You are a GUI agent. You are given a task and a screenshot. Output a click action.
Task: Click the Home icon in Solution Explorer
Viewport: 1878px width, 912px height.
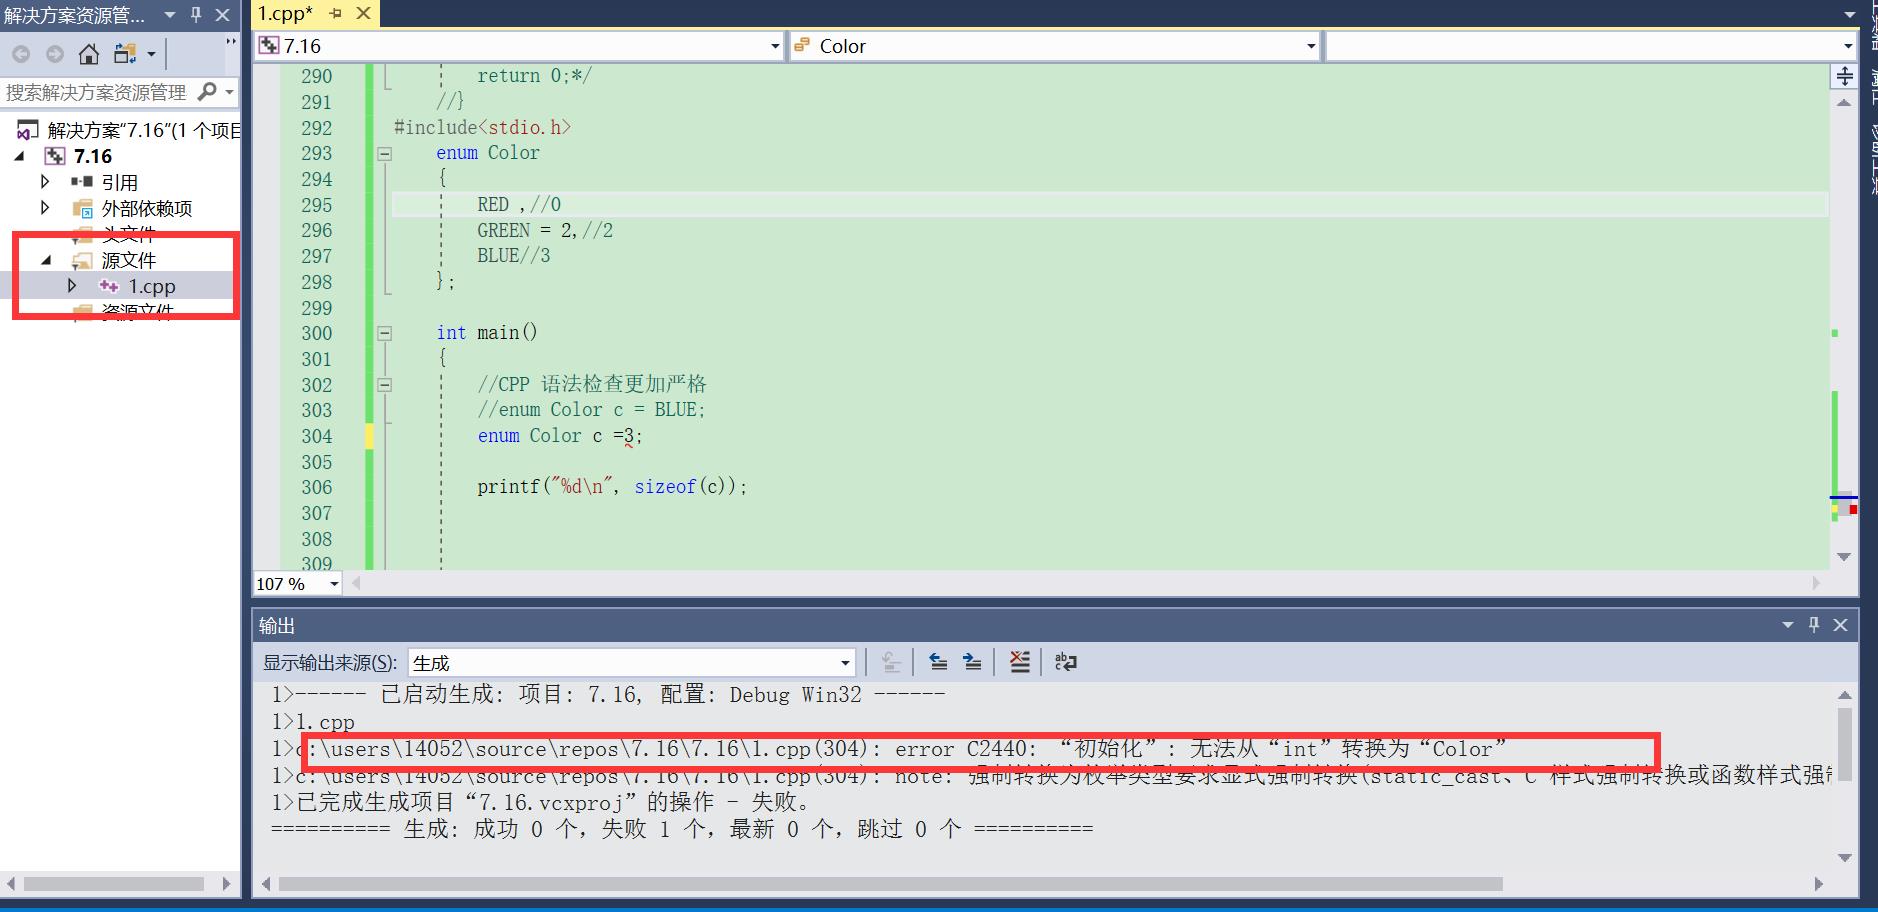[x=89, y=54]
